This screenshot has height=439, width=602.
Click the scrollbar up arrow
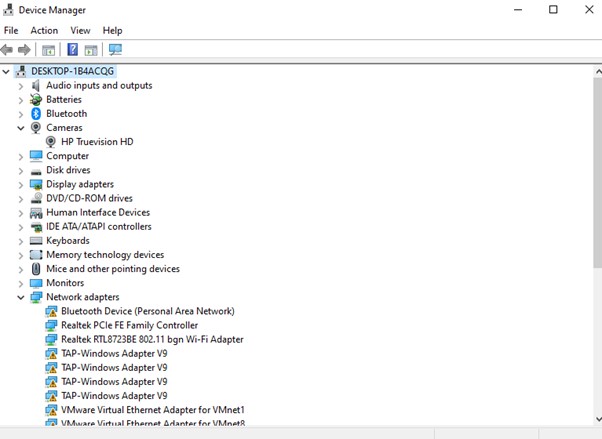pos(598,72)
